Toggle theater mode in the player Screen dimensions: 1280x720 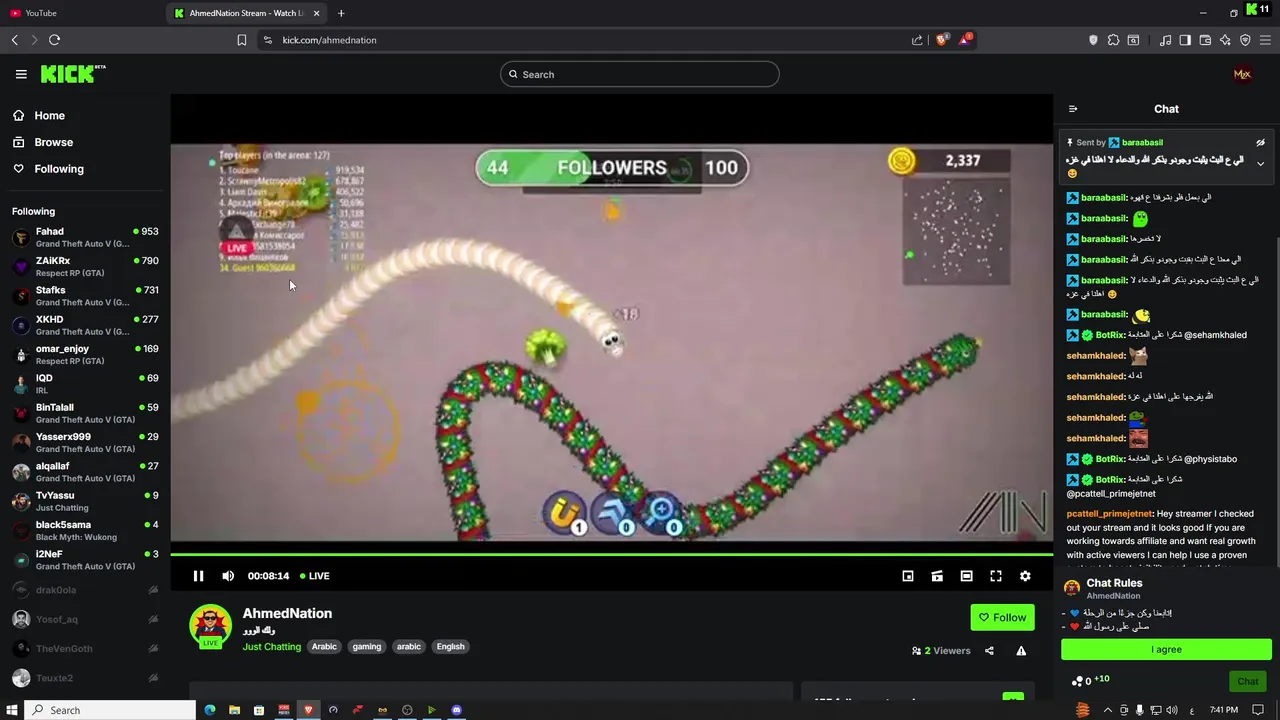(x=966, y=576)
